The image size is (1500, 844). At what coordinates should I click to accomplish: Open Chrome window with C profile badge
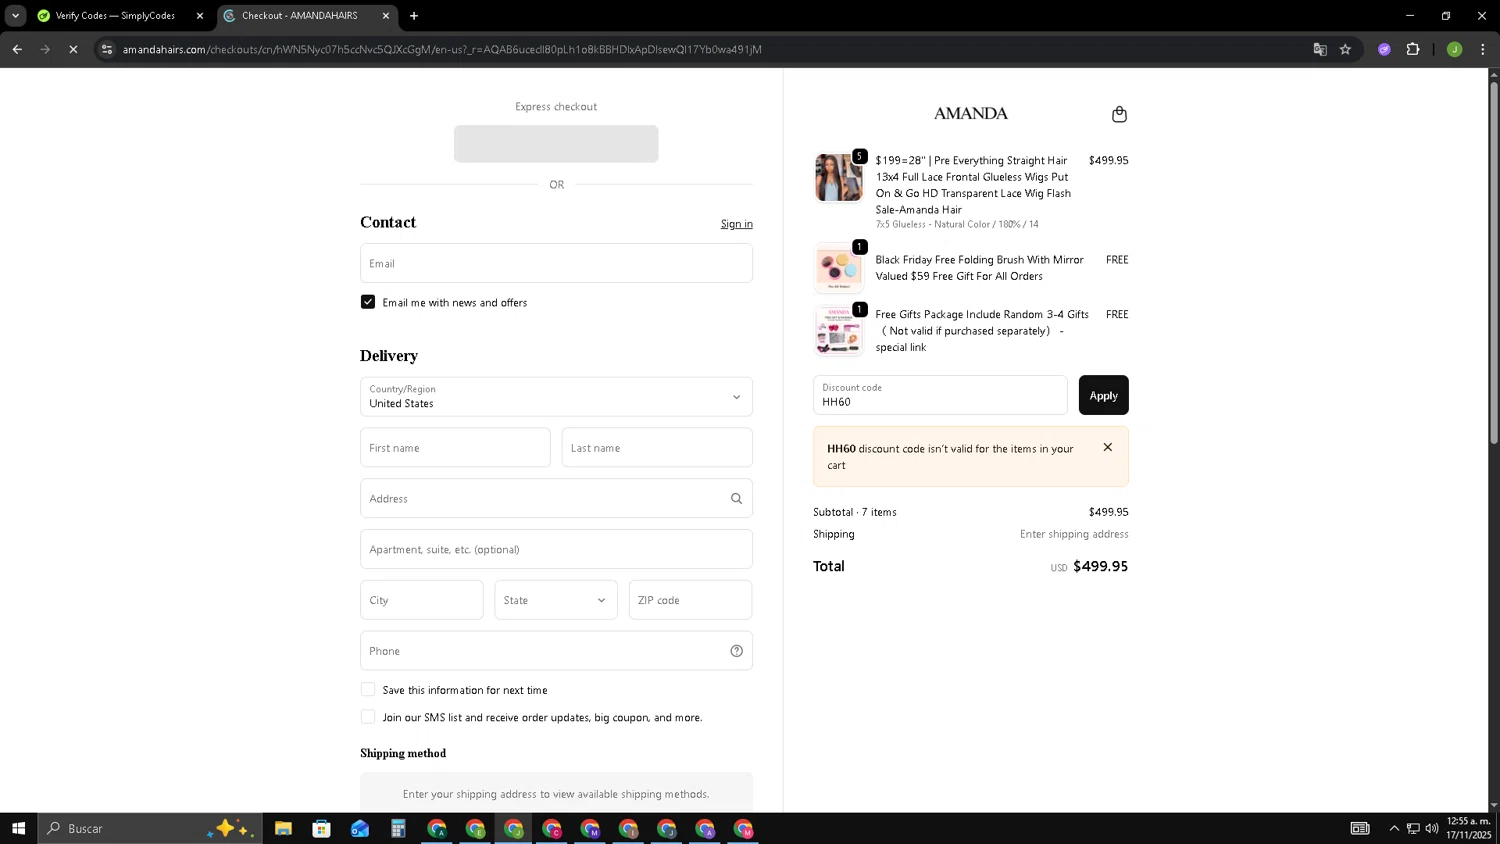pos(552,828)
